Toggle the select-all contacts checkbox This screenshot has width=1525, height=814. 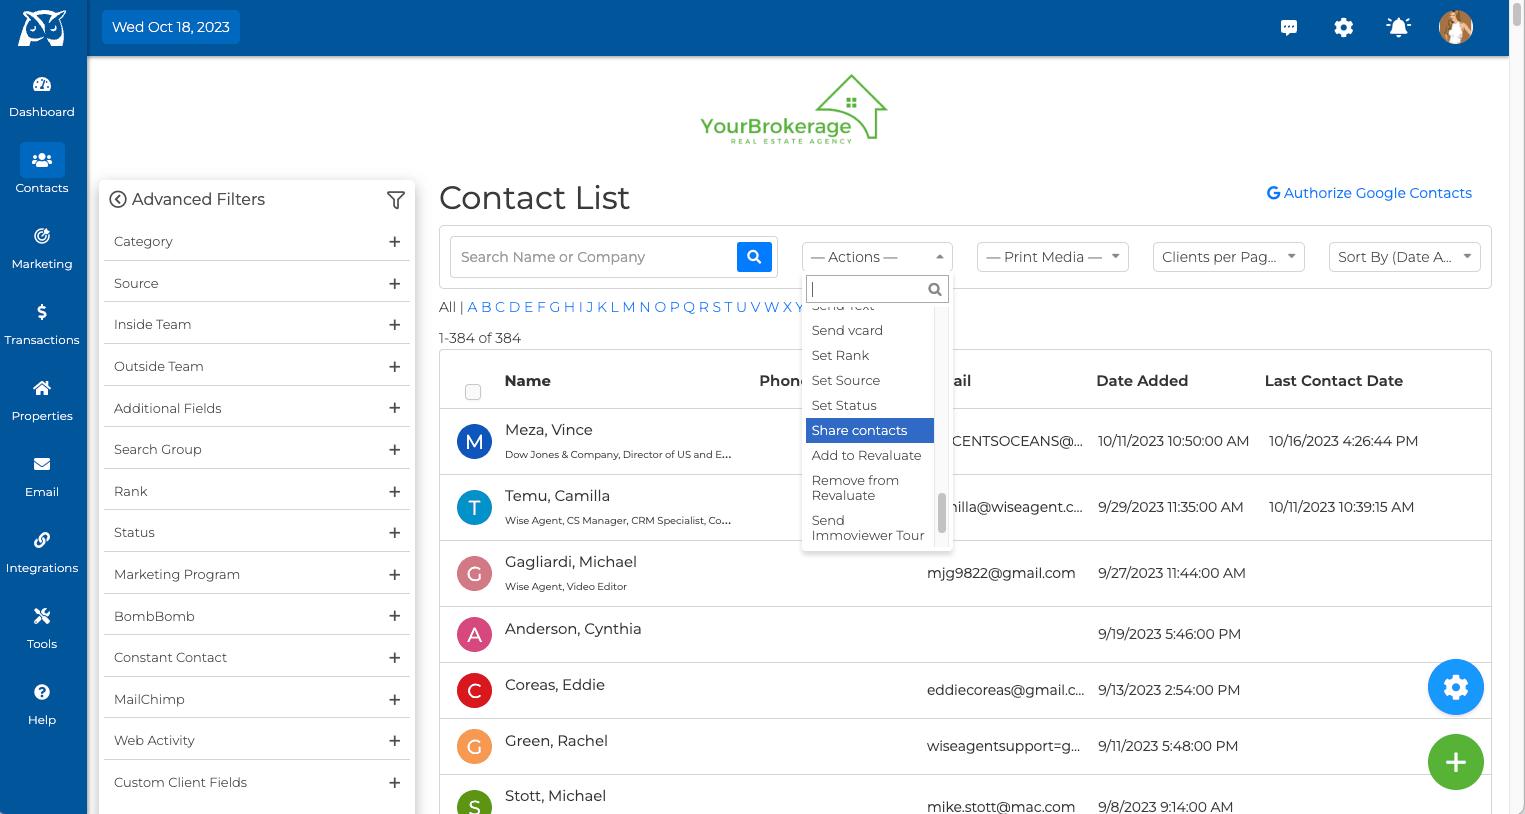click(x=473, y=392)
